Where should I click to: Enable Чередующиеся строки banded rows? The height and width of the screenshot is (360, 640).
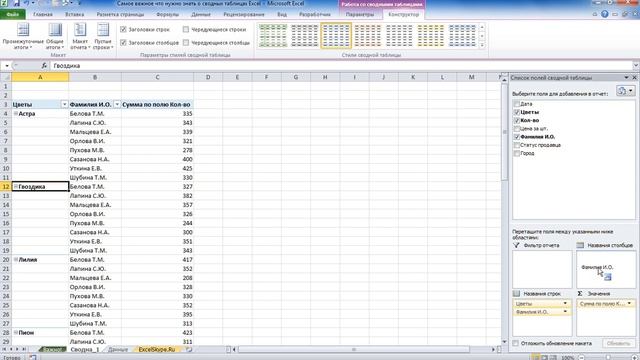pos(186,29)
